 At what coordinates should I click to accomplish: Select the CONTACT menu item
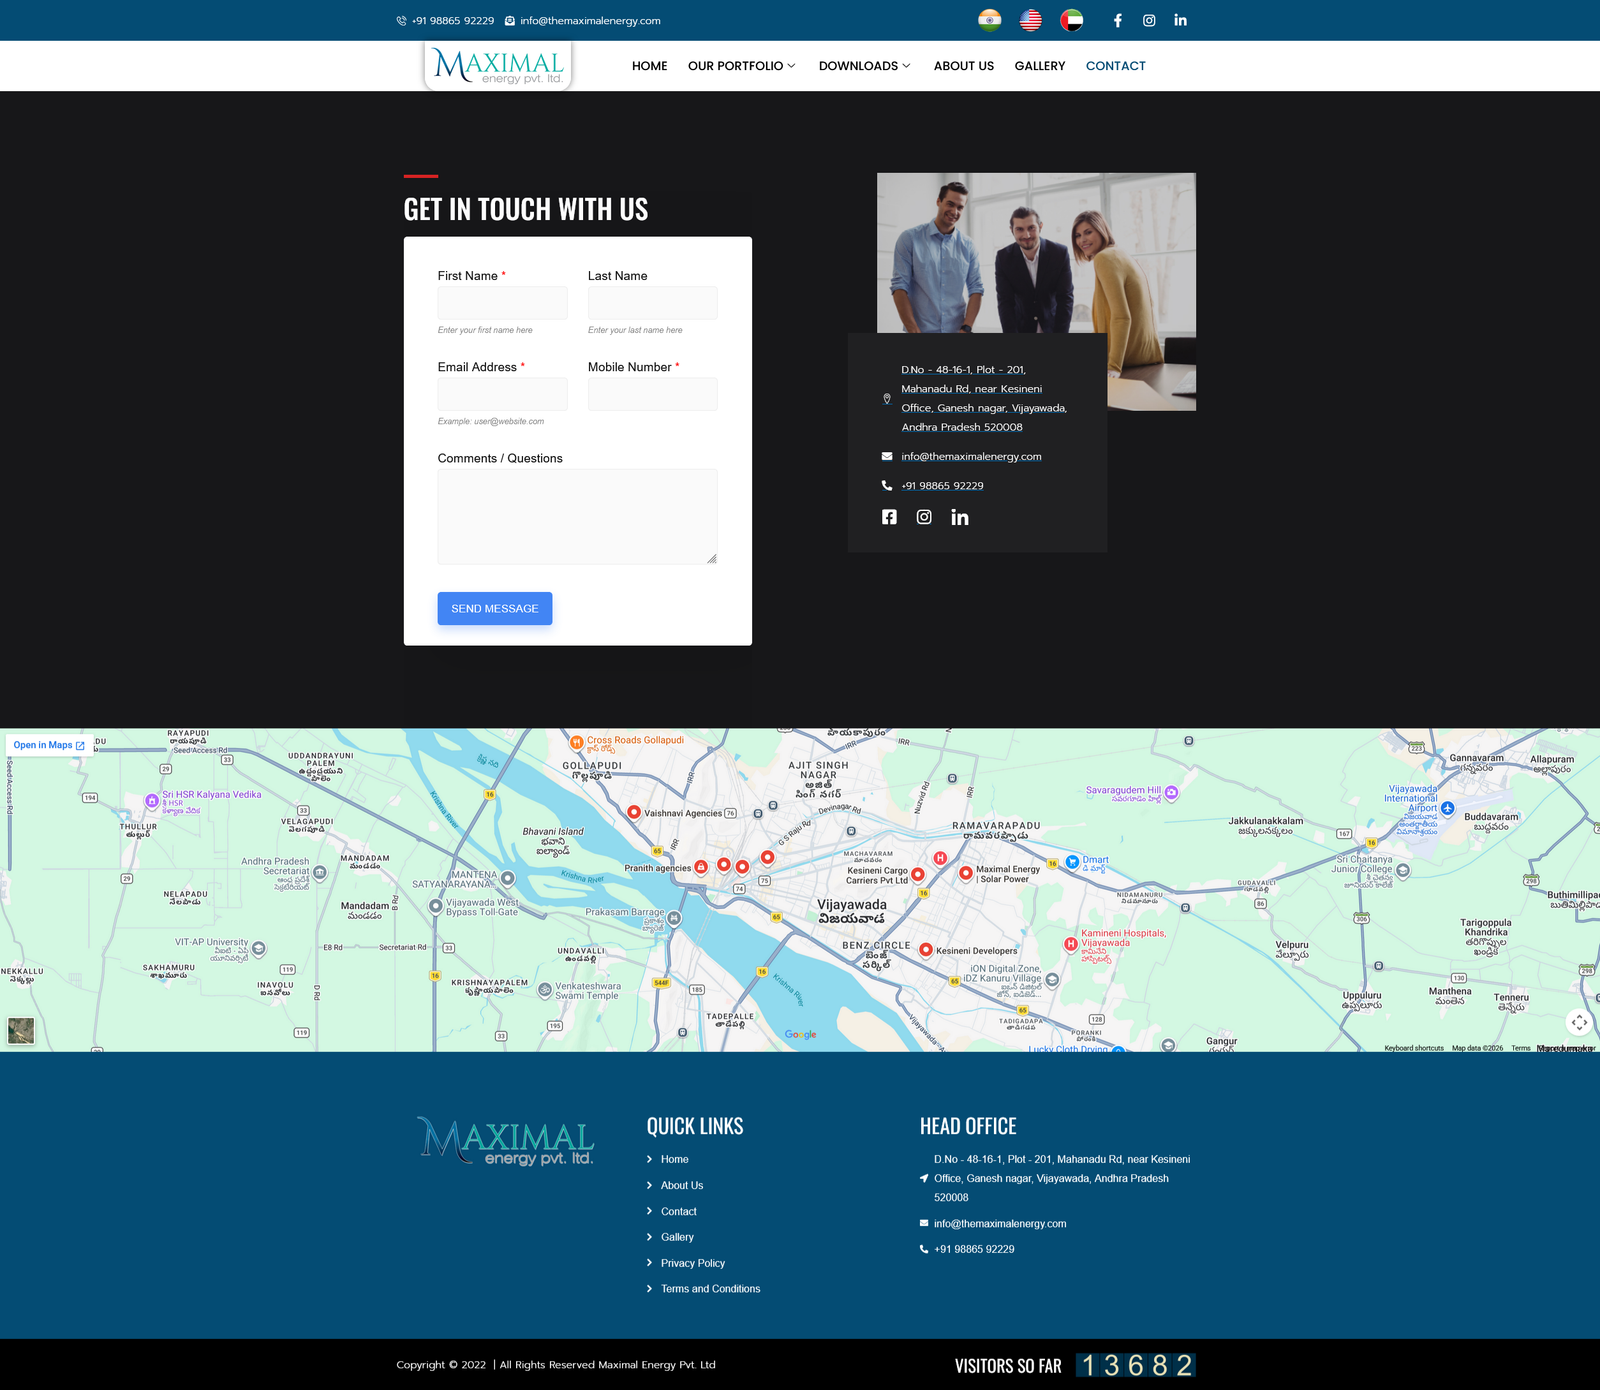[x=1116, y=66]
